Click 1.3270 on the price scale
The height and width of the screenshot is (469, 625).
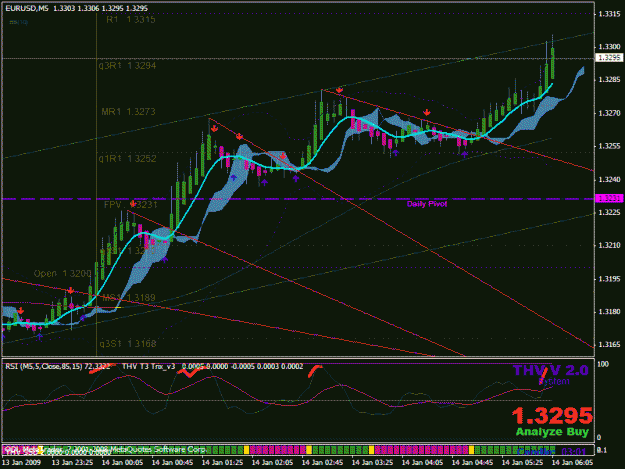[x=609, y=114]
